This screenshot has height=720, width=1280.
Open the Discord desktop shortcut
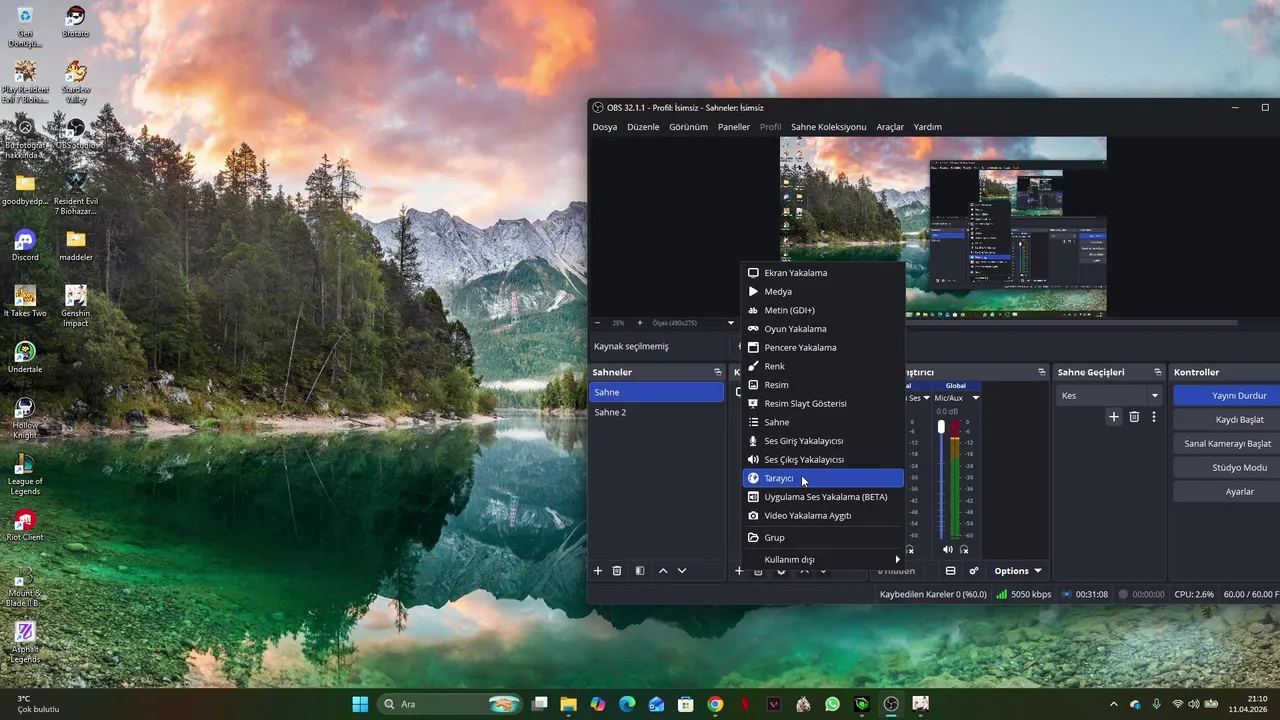pyautogui.click(x=25, y=245)
